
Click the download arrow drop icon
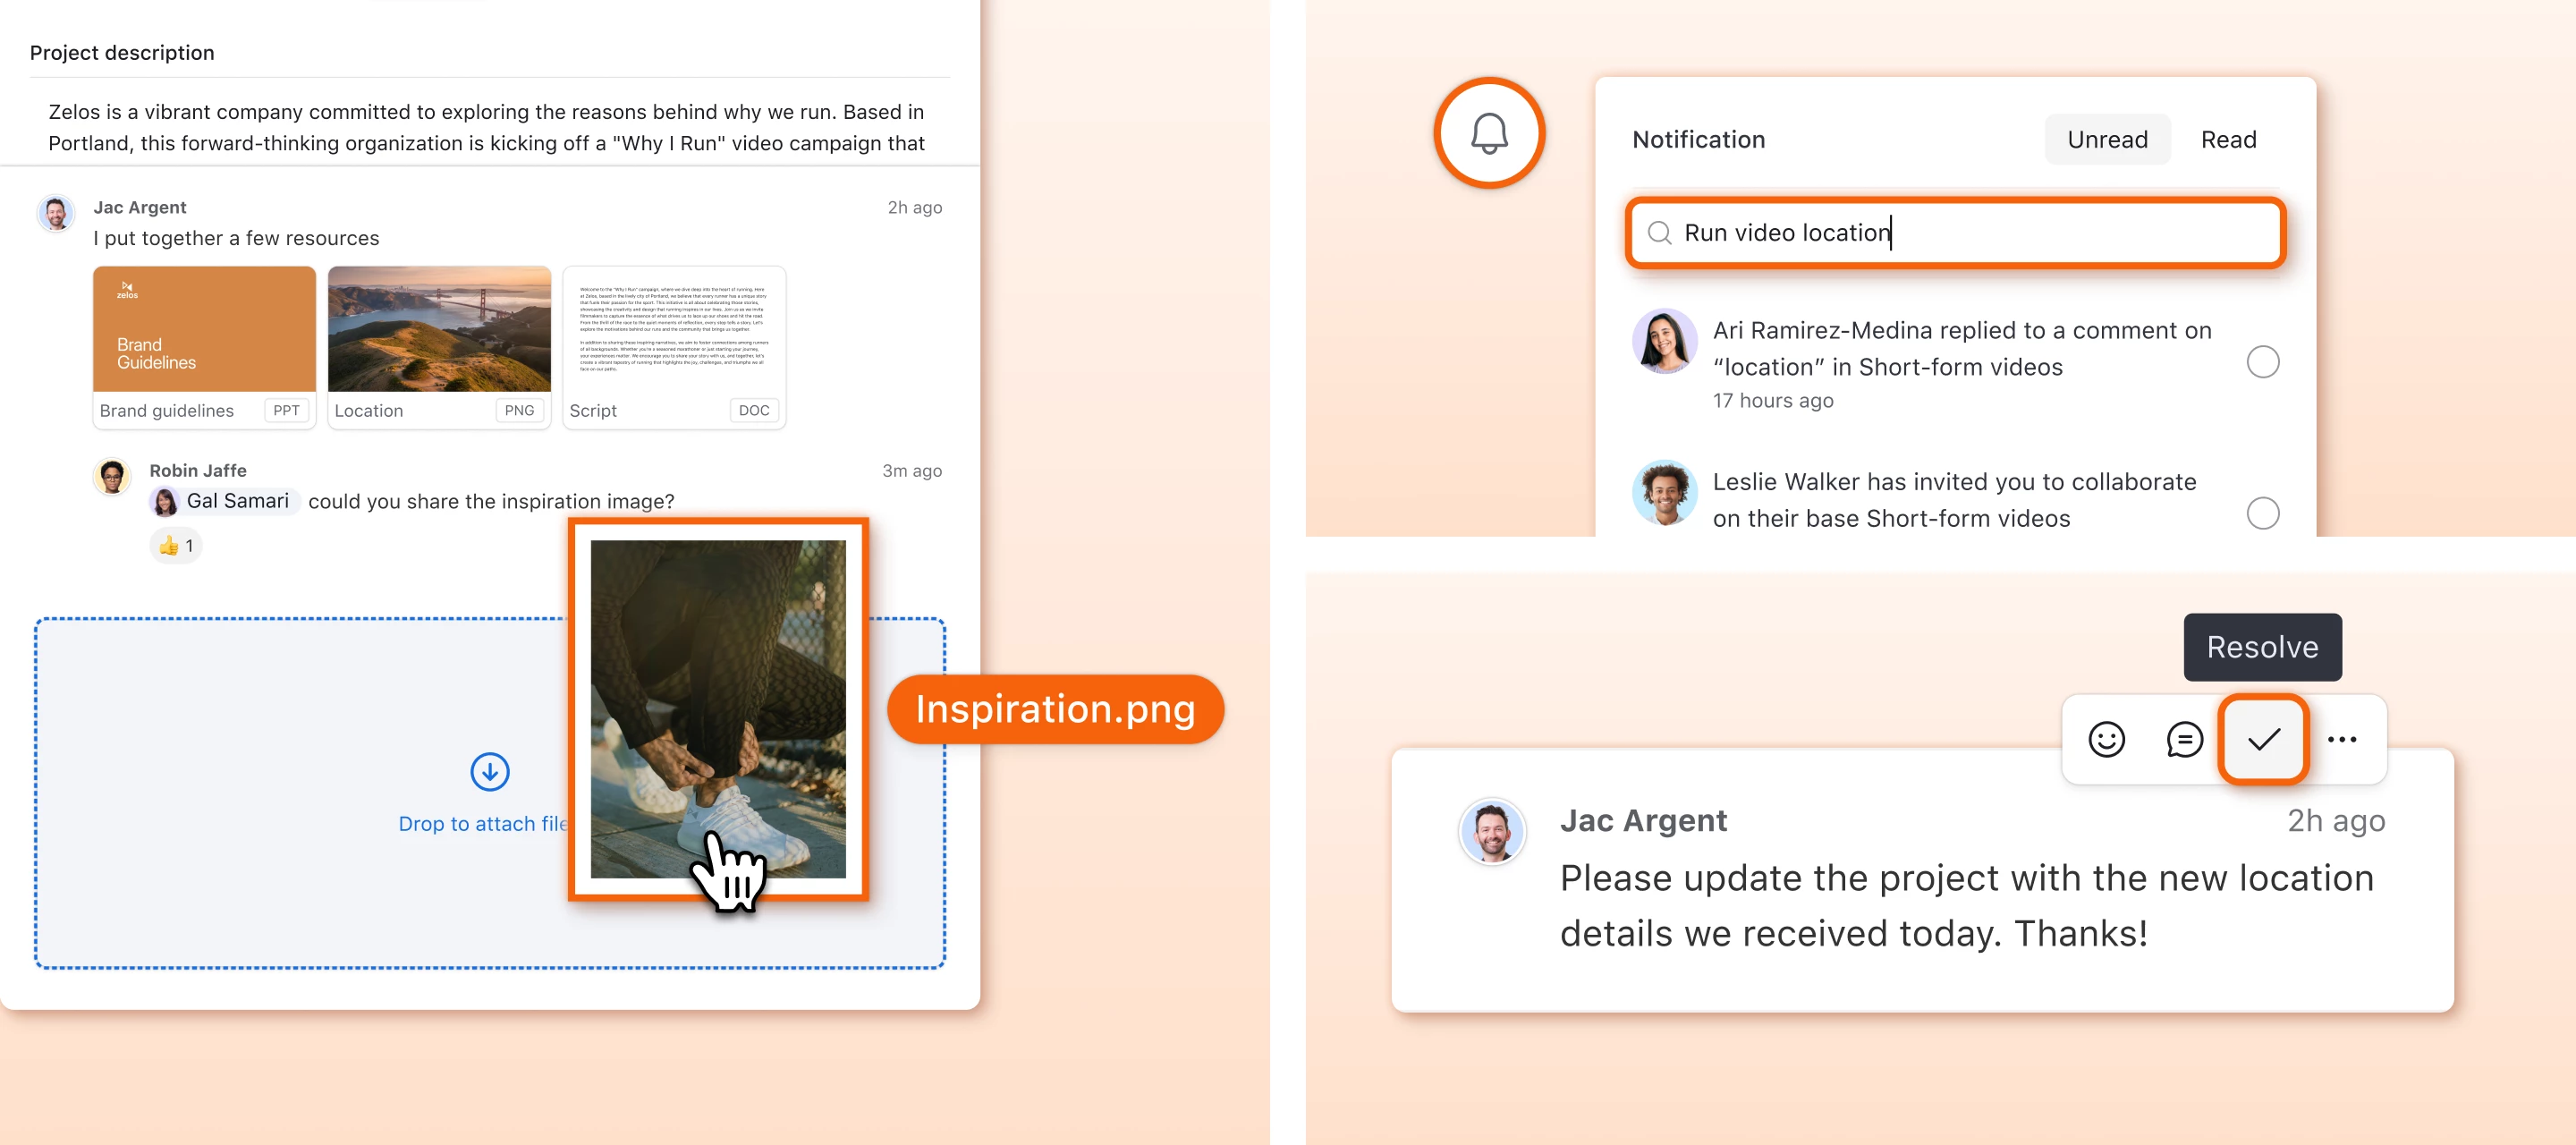tap(490, 771)
